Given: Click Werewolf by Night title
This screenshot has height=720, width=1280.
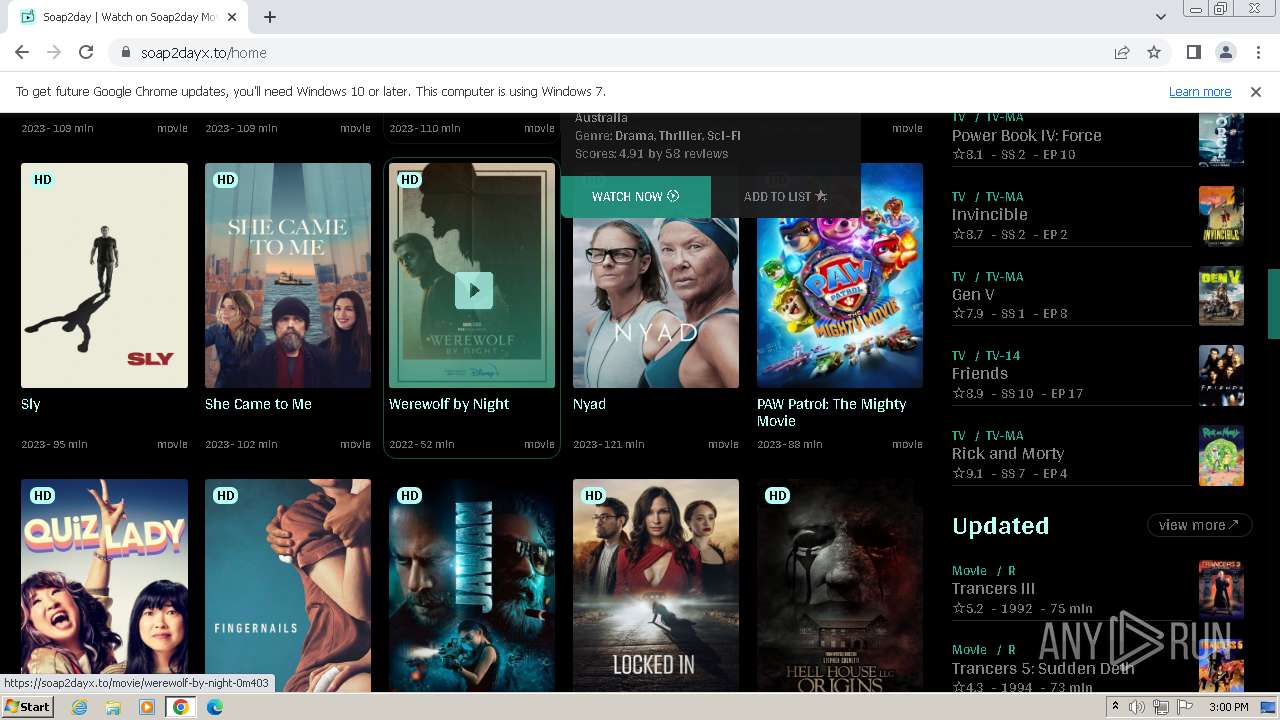Looking at the screenshot, I should 449,404.
